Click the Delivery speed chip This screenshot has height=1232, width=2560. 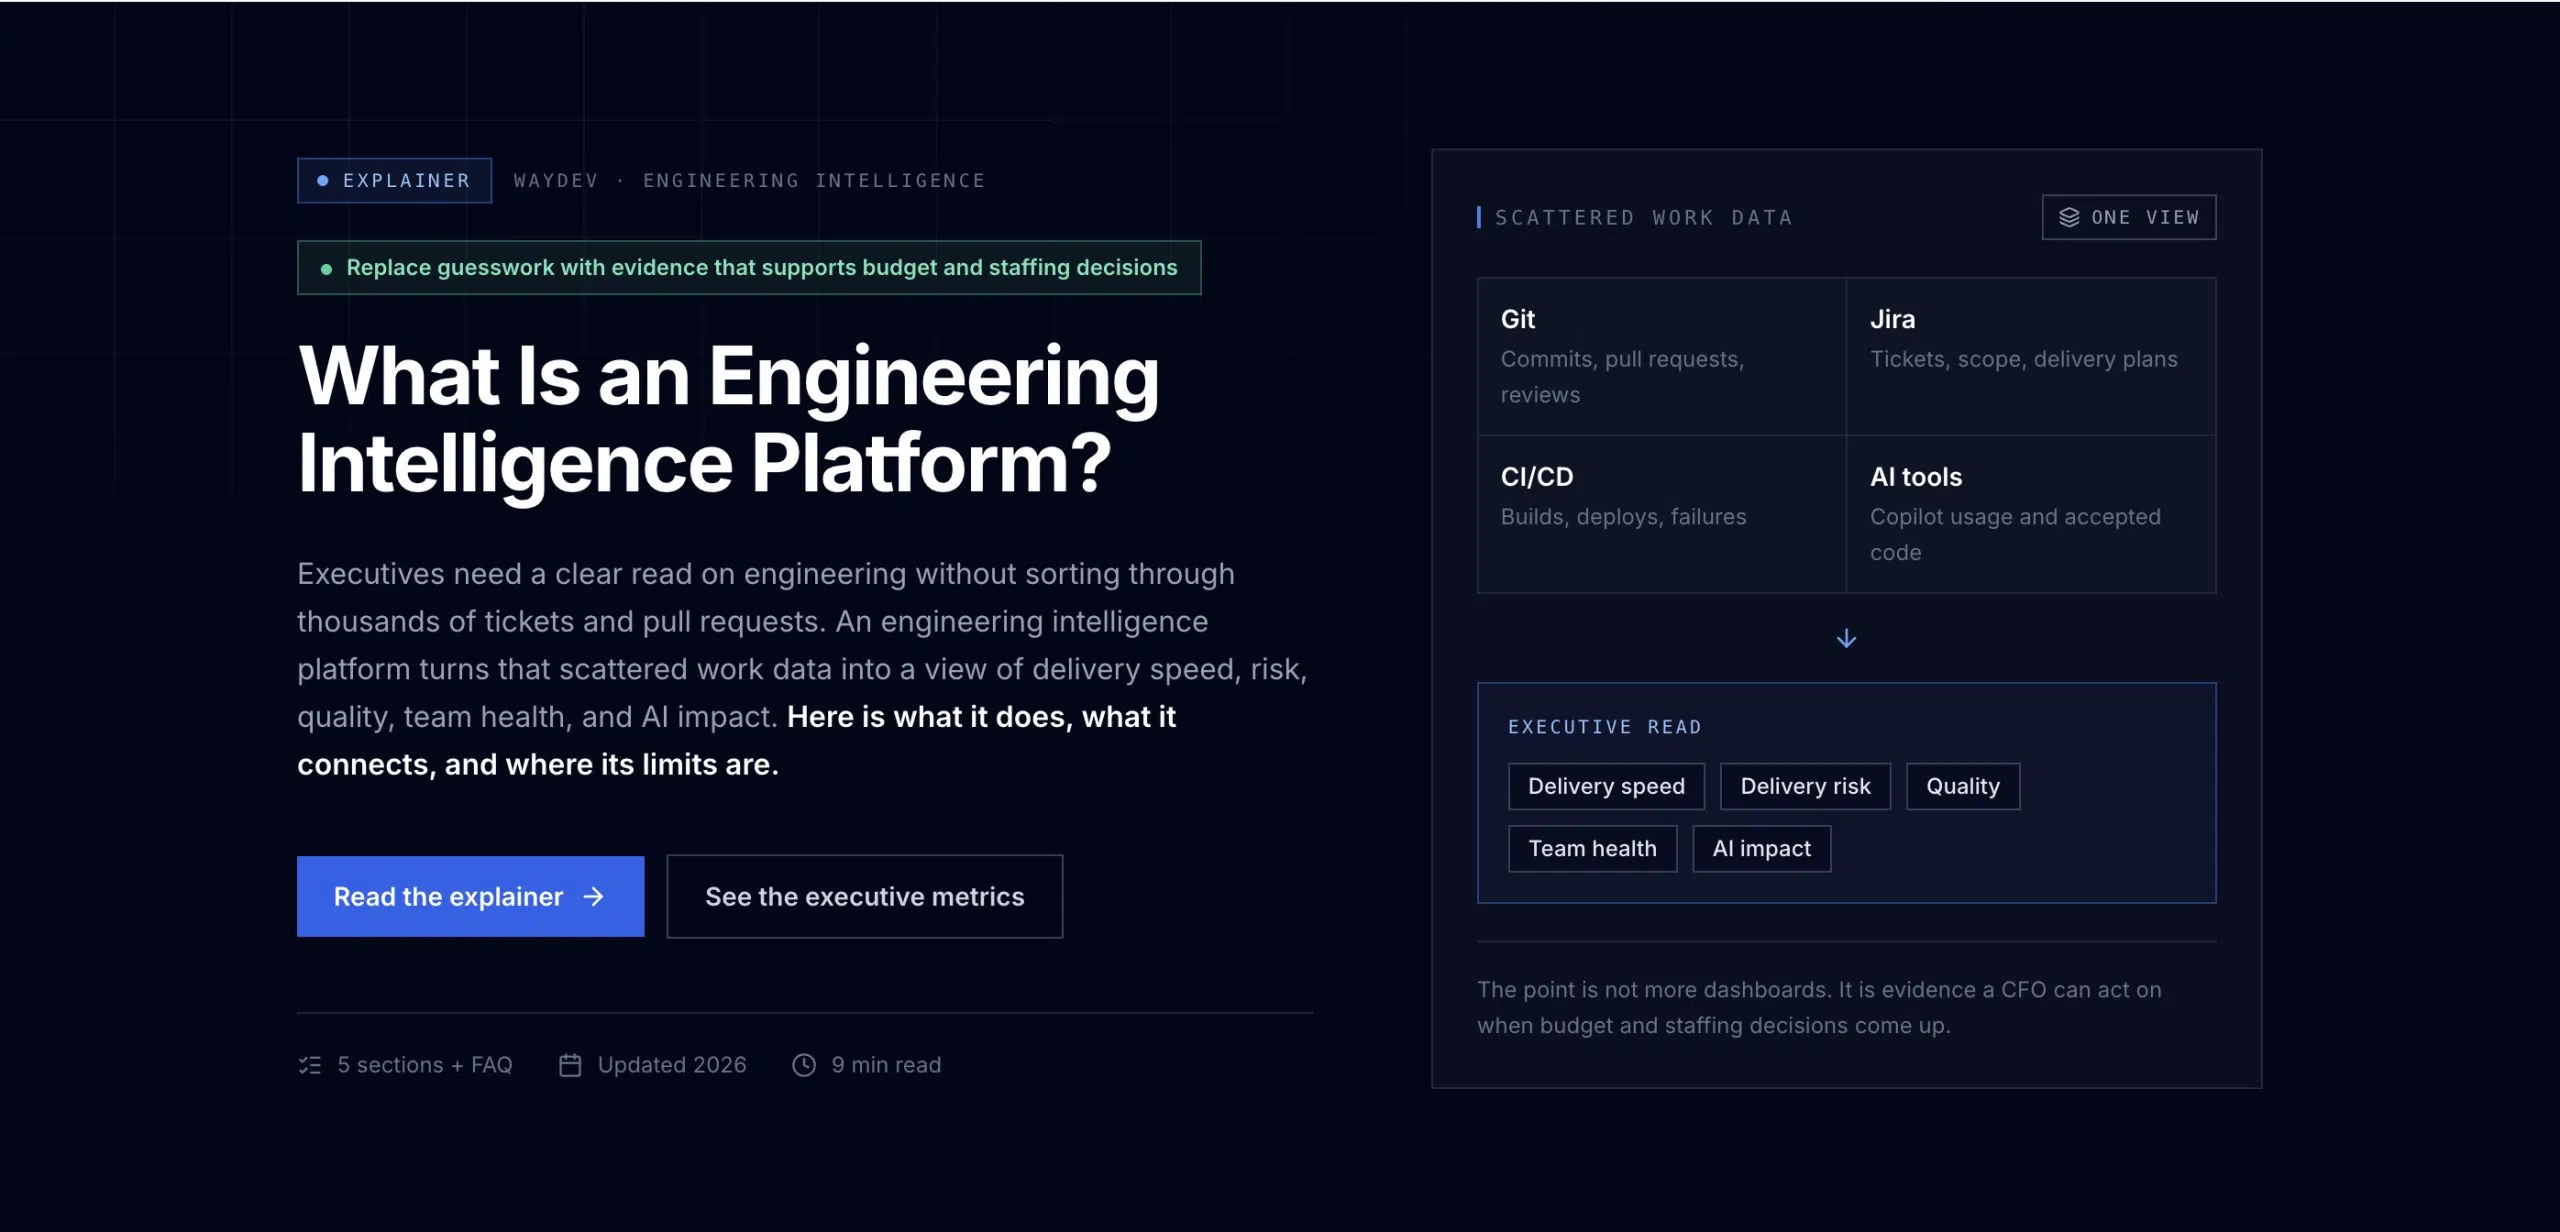pos(1606,786)
